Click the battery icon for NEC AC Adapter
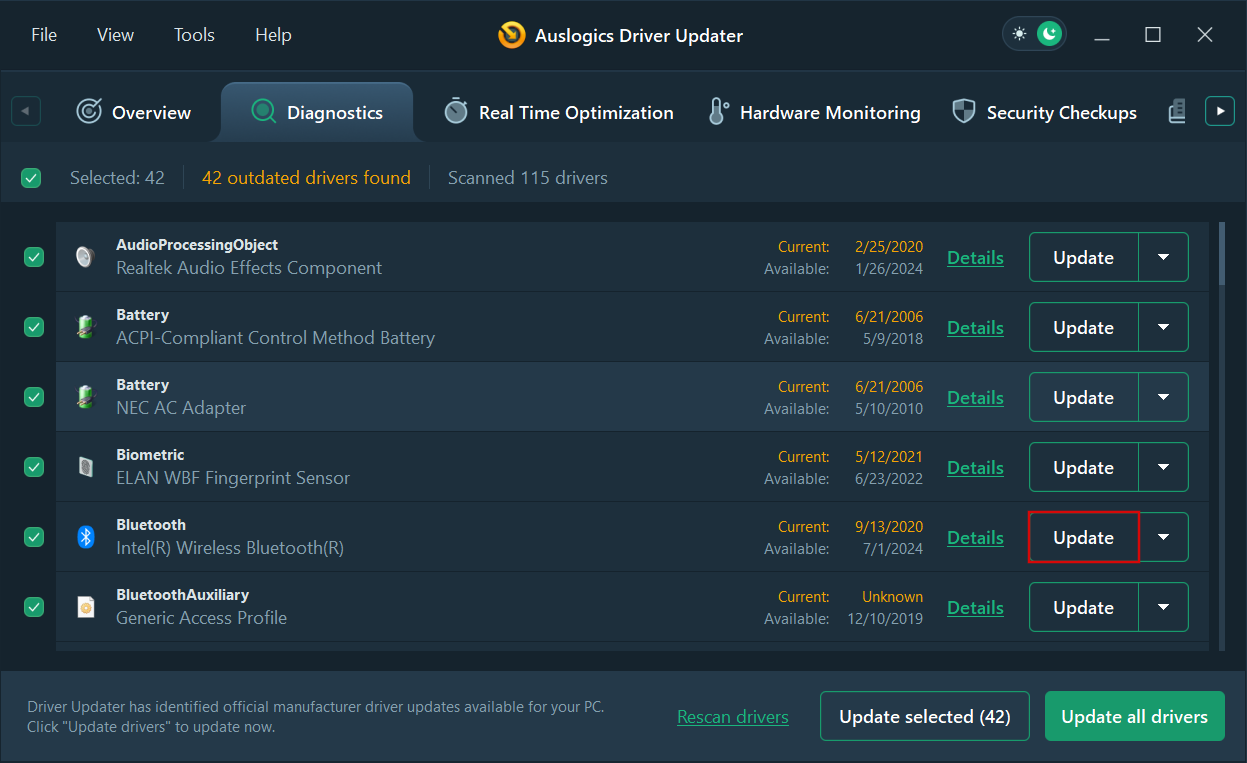The image size is (1247, 763). pyautogui.click(x=86, y=397)
